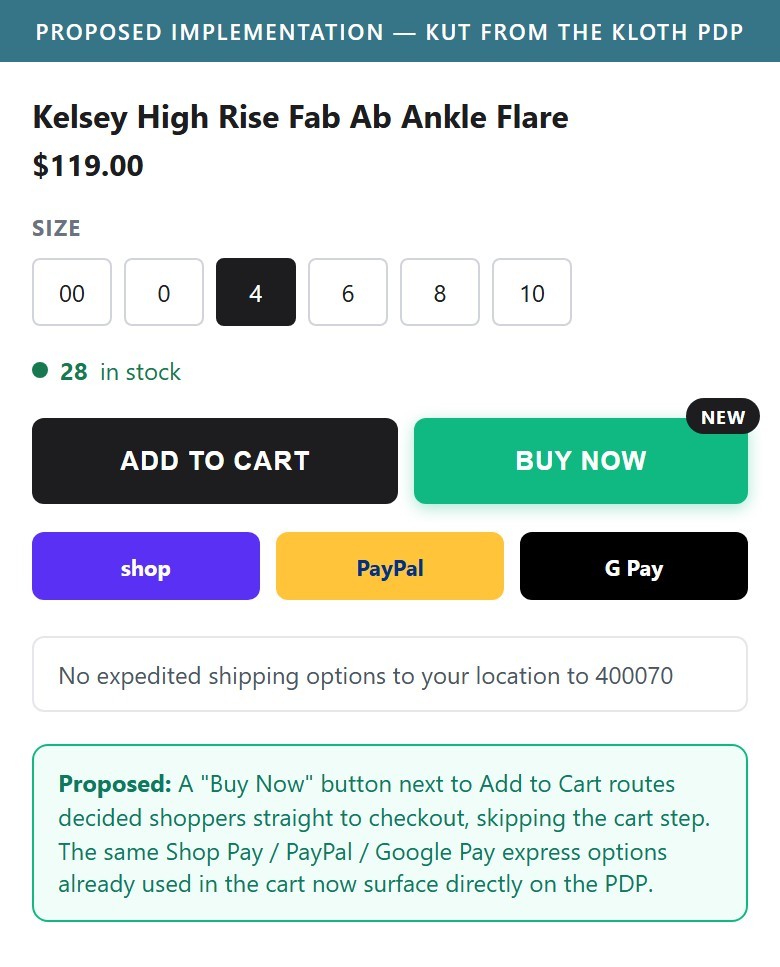This screenshot has height=967, width=780.
Task: Click the SIZE label
Action: (56, 228)
